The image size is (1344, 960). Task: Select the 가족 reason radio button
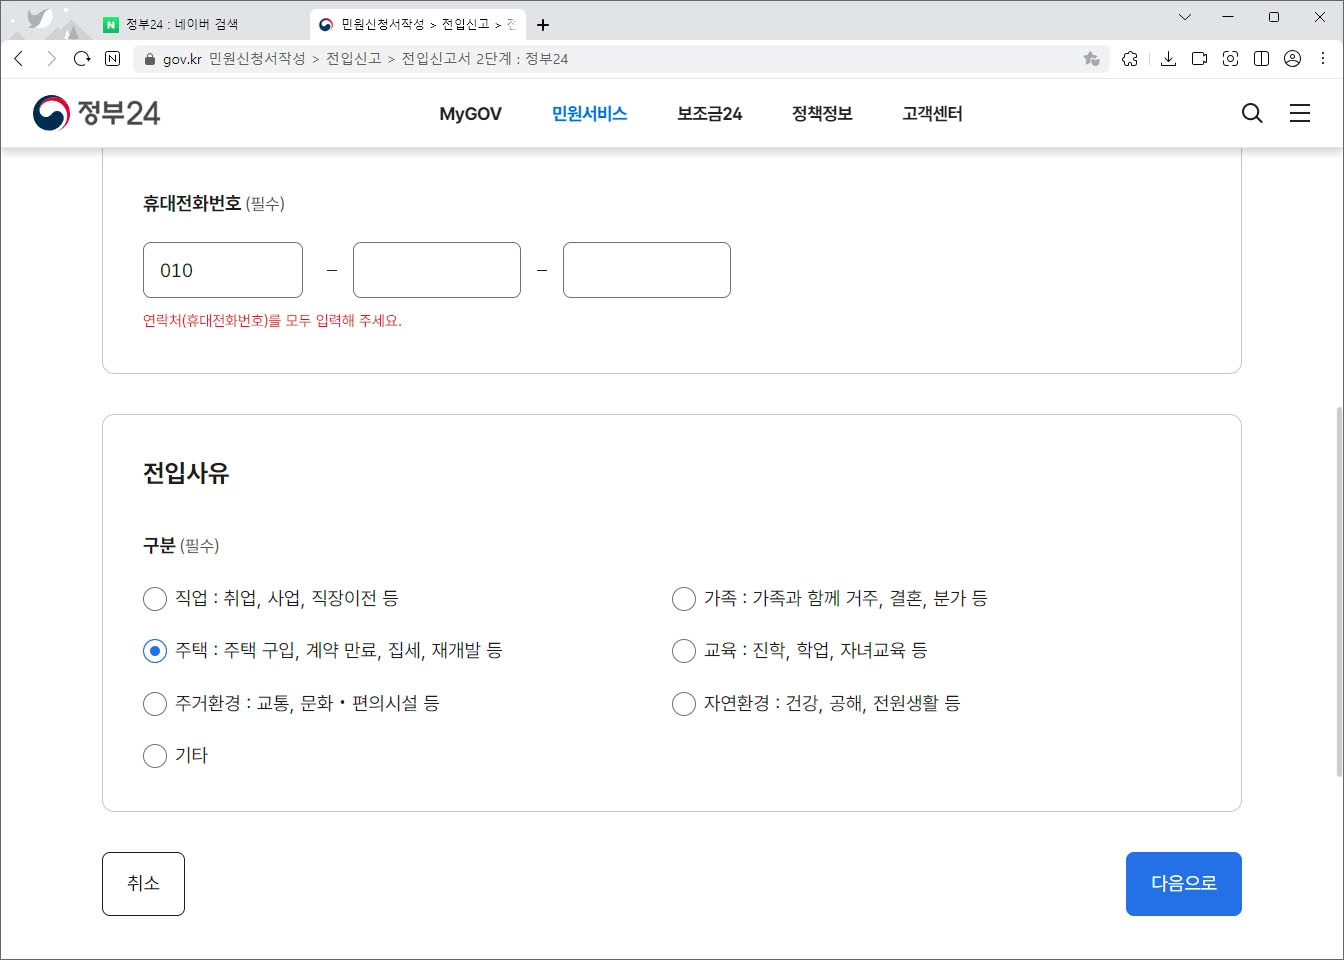point(684,599)
